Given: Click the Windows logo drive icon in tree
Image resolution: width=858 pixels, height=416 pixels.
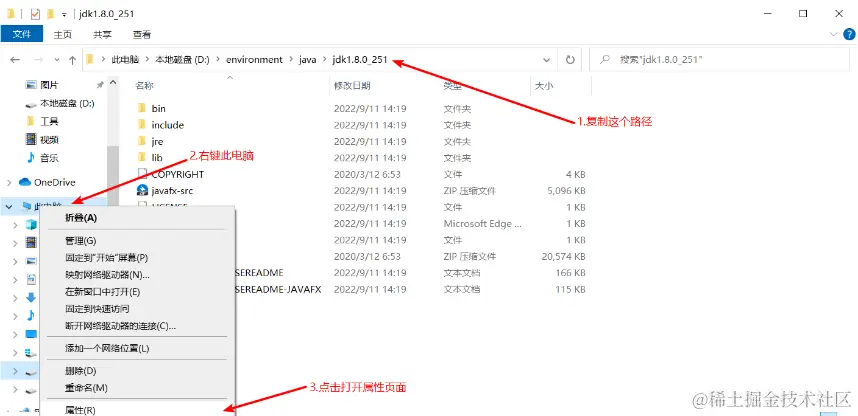Looking at the screenshot, I should coord(31,352).
